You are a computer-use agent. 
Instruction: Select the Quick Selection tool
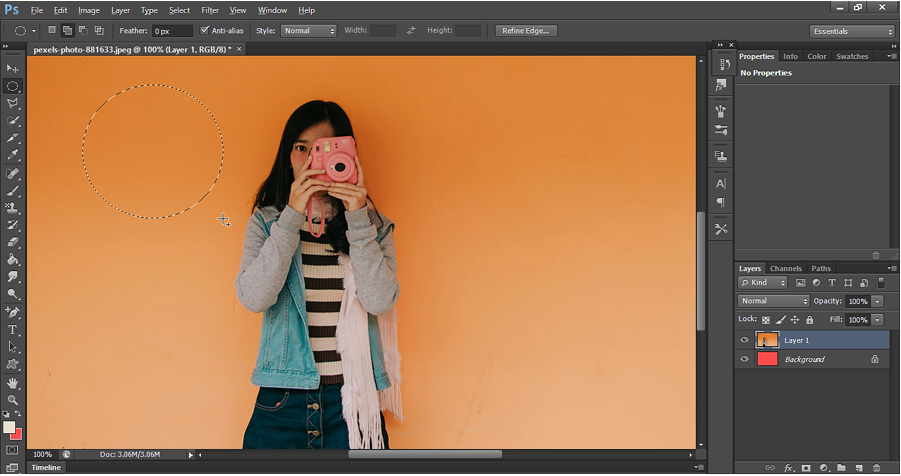coord(12,121)
